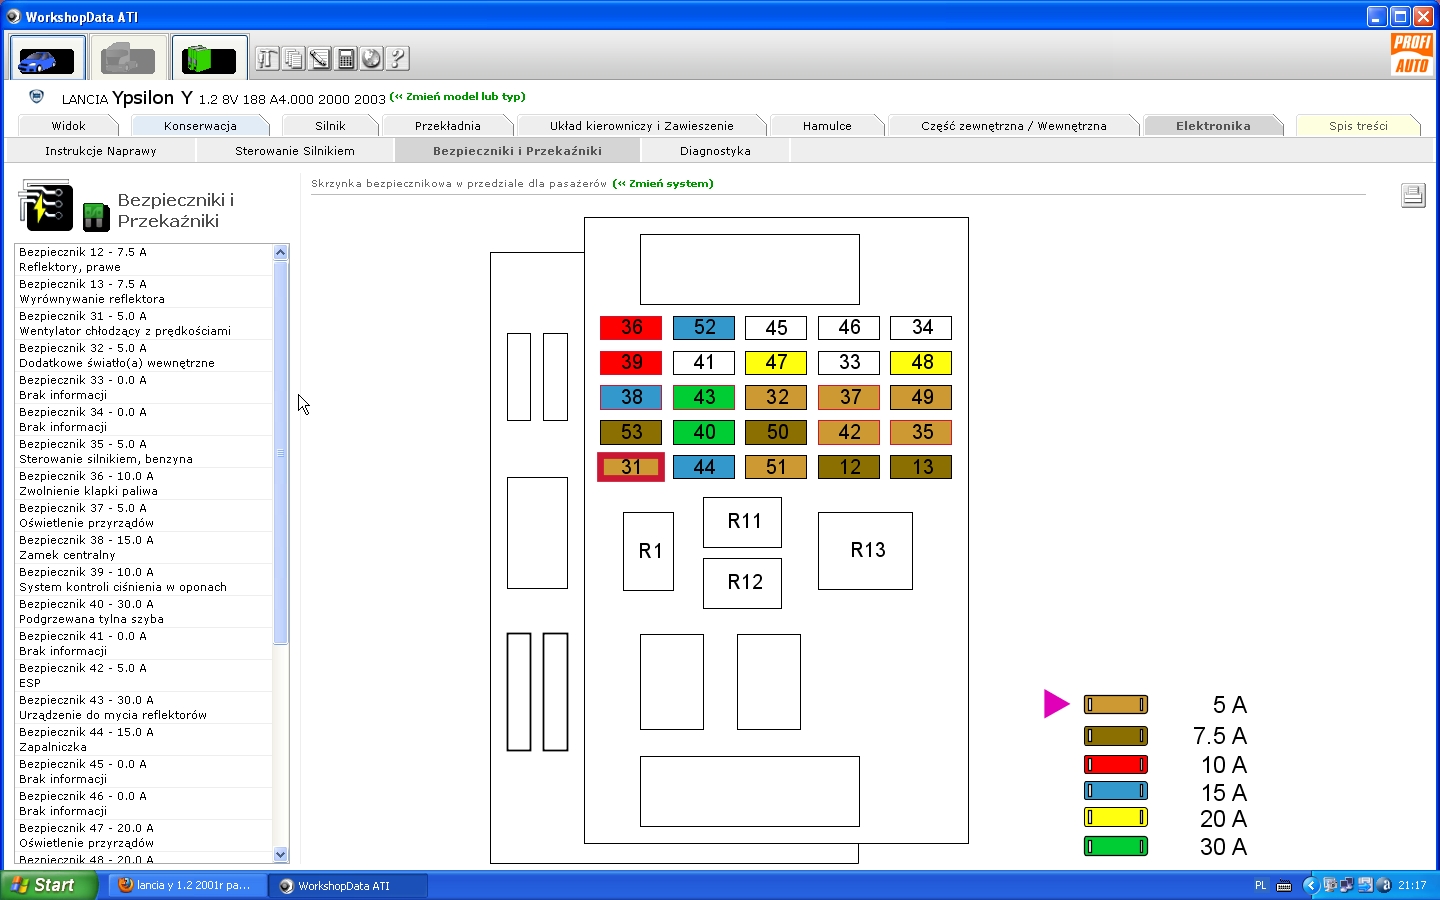
Task: Click the fuse list scrollbar thumb
Action: pos(281,453)
